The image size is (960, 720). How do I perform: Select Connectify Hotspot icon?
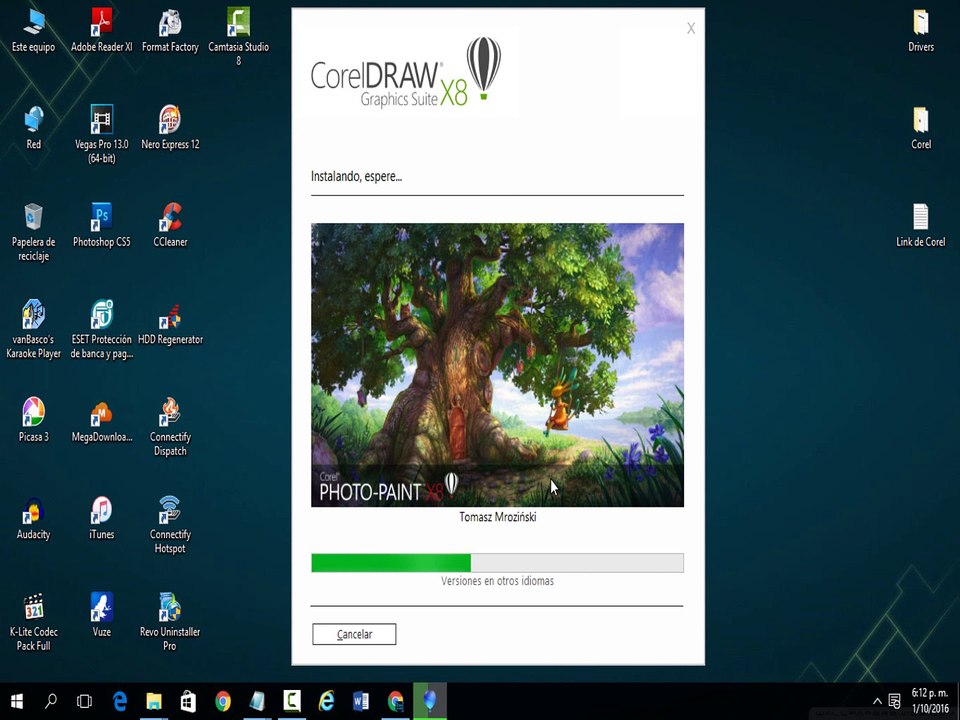(170, 524)
